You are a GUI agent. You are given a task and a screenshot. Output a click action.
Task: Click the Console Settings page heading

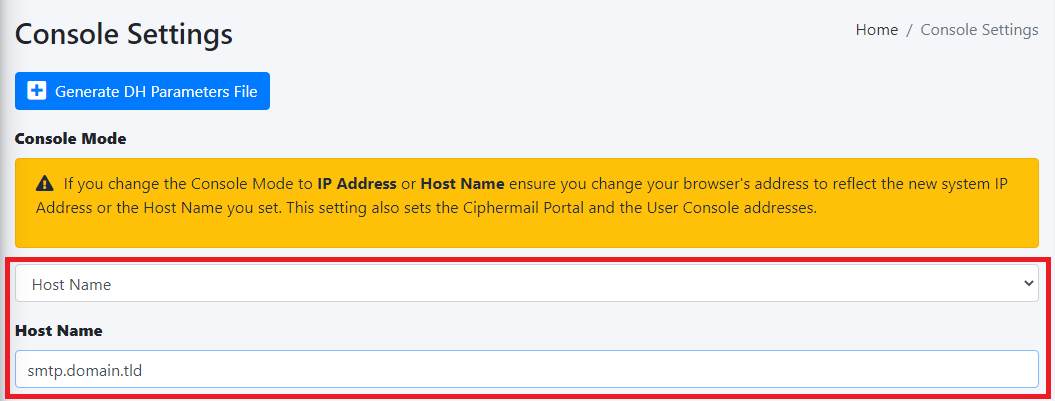124,34
